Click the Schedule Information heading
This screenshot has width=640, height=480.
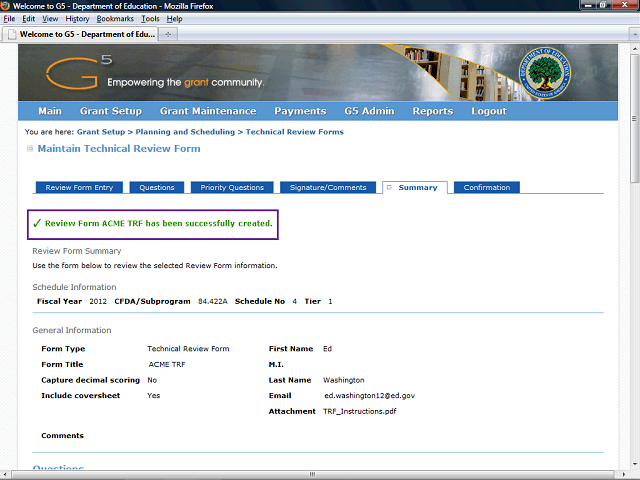tap(74, 287)
